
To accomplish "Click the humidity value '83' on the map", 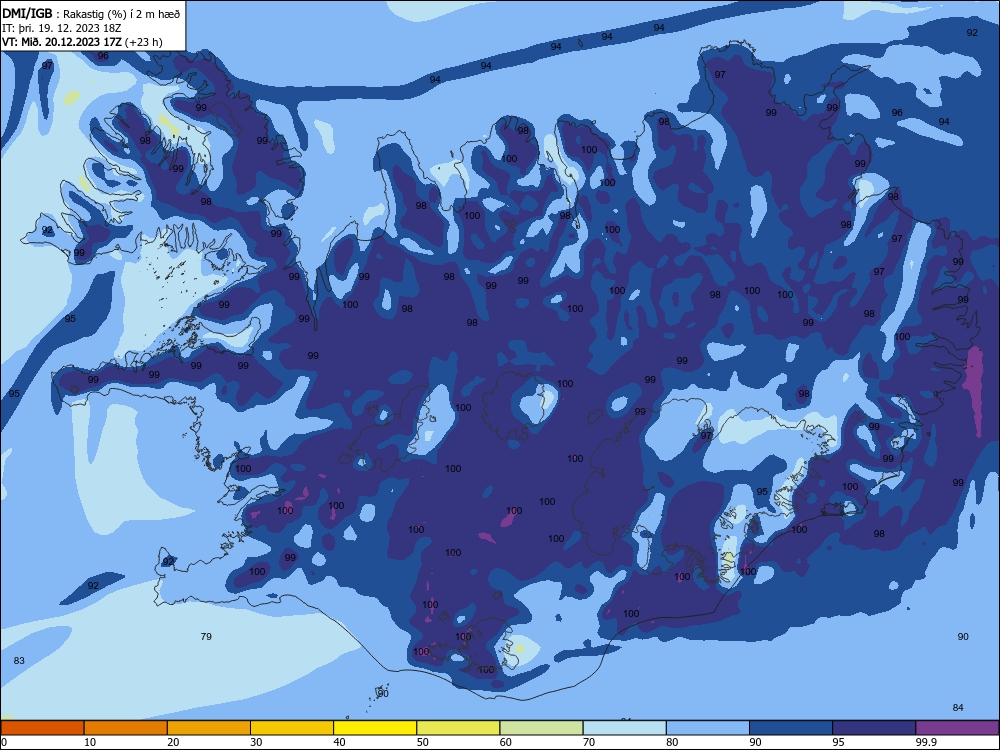I will coord(19,661).
